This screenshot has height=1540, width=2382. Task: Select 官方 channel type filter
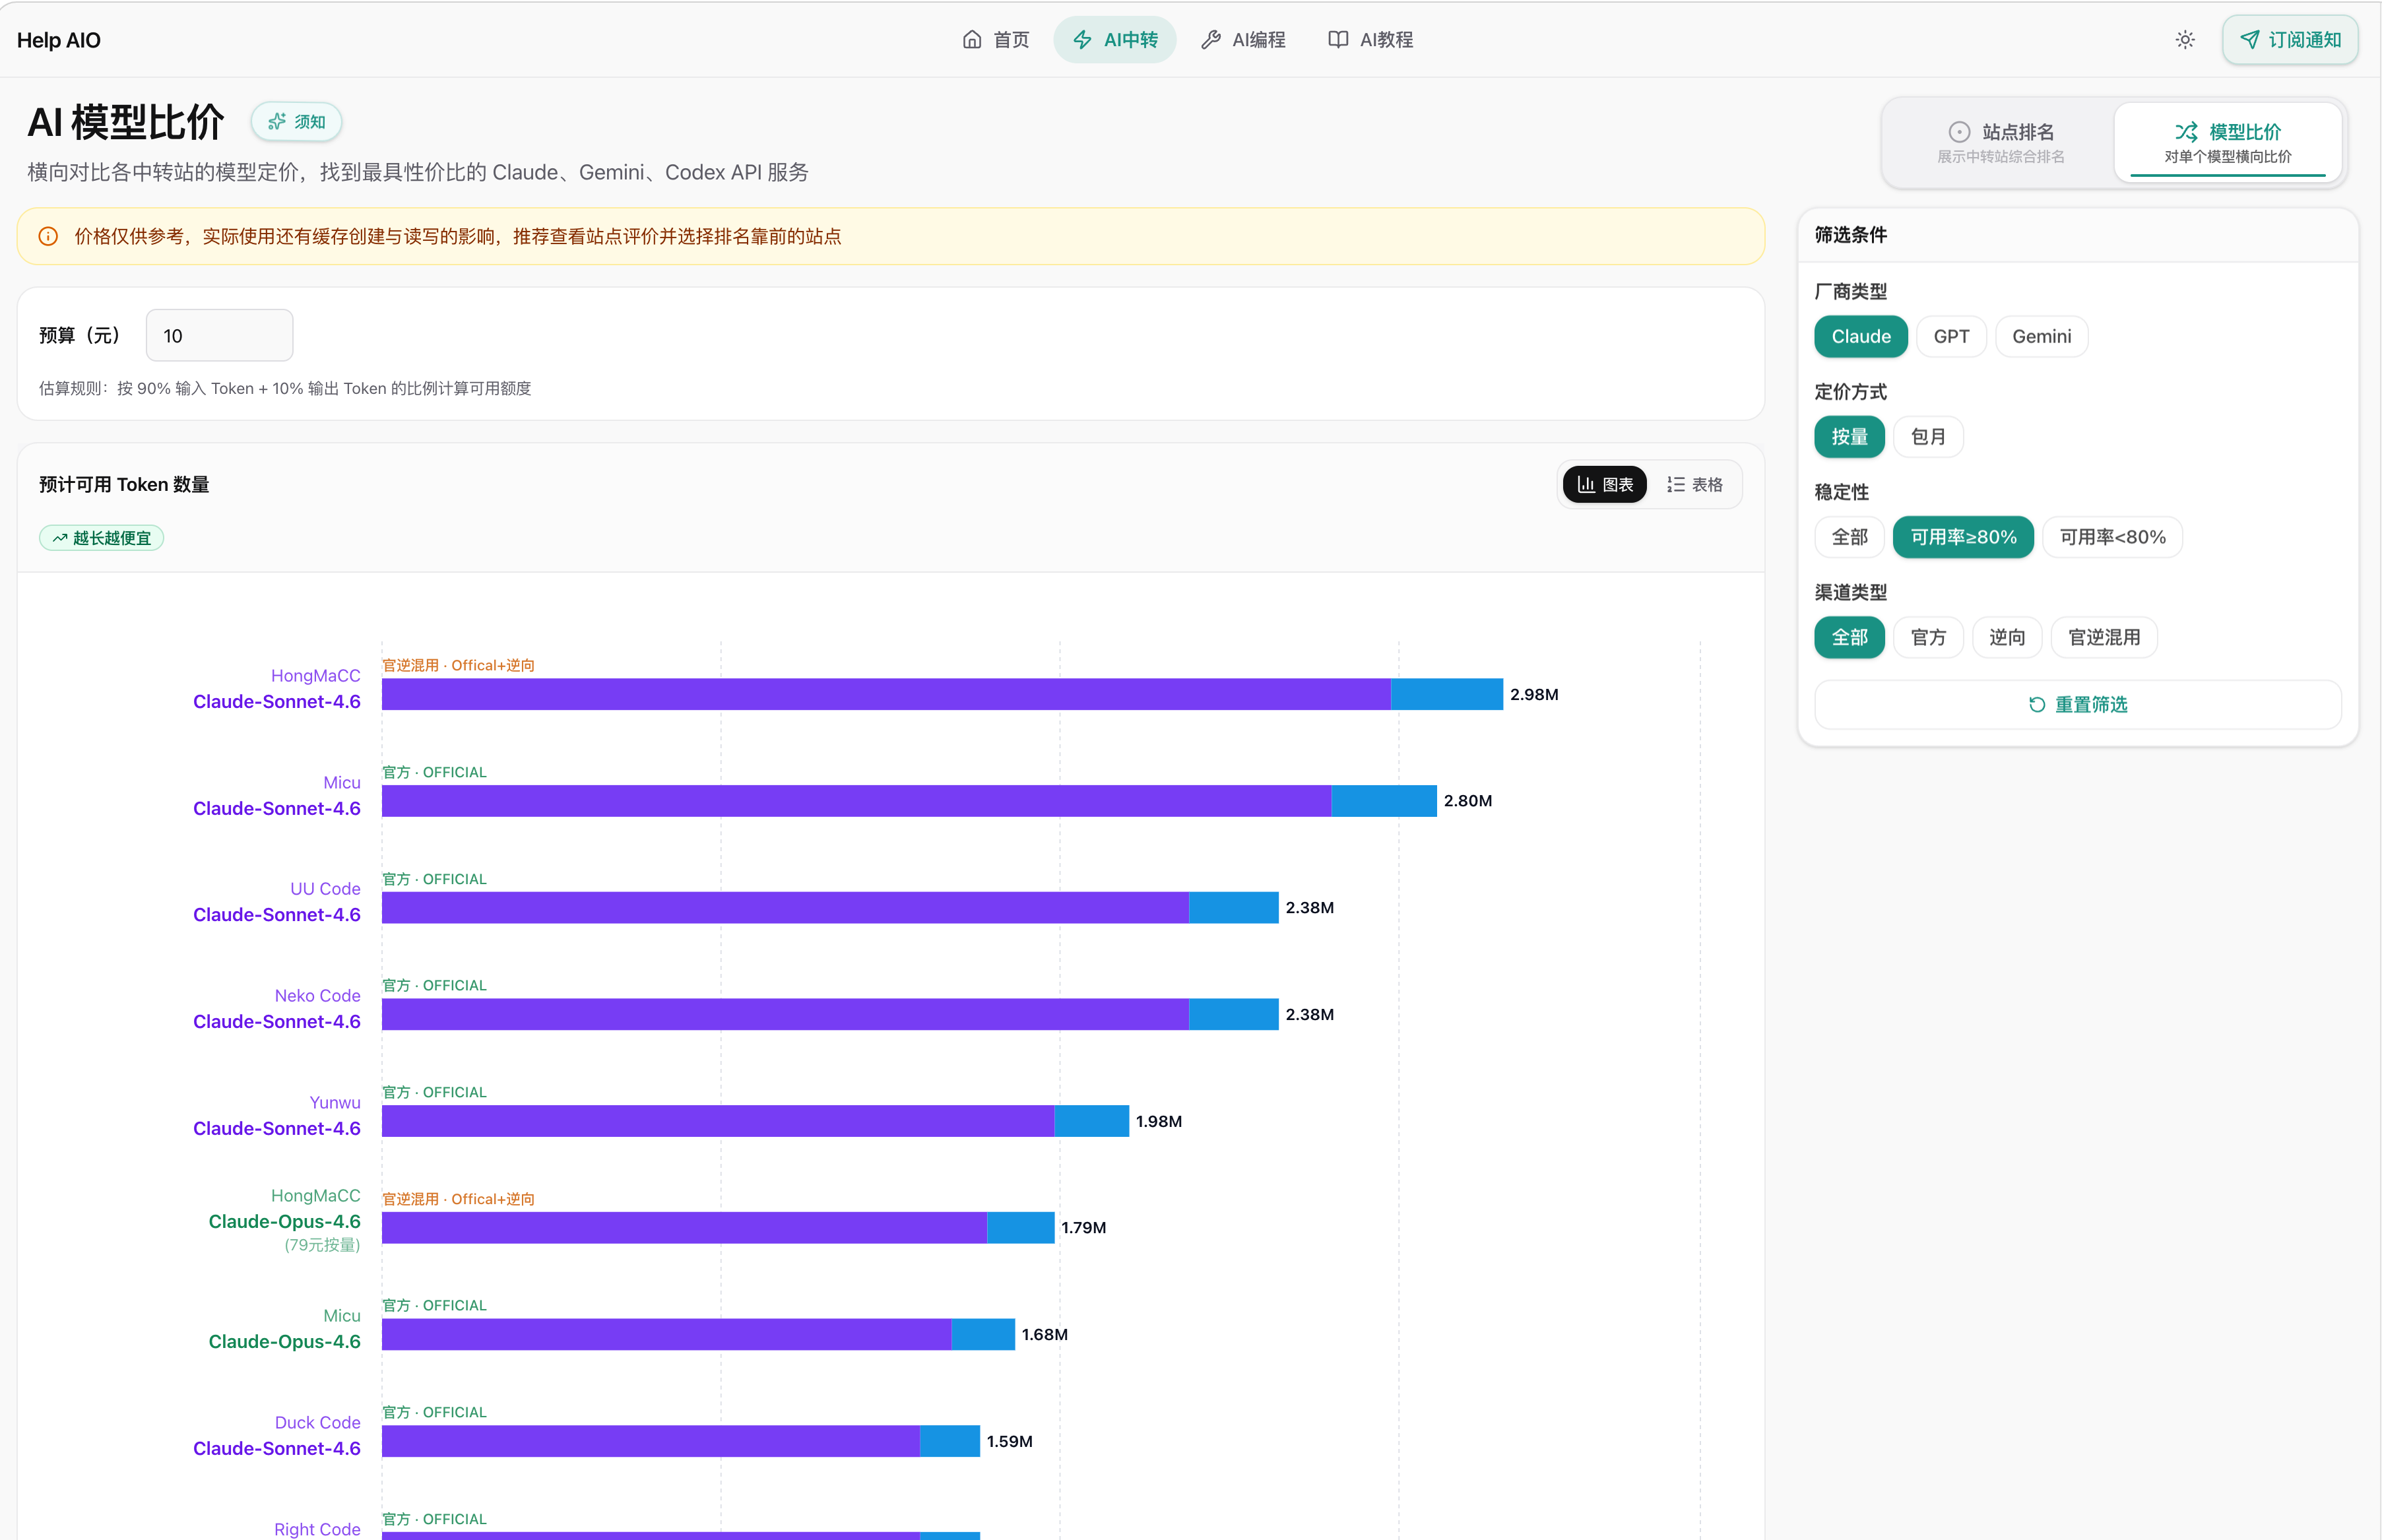click(x=1927, y=638)
